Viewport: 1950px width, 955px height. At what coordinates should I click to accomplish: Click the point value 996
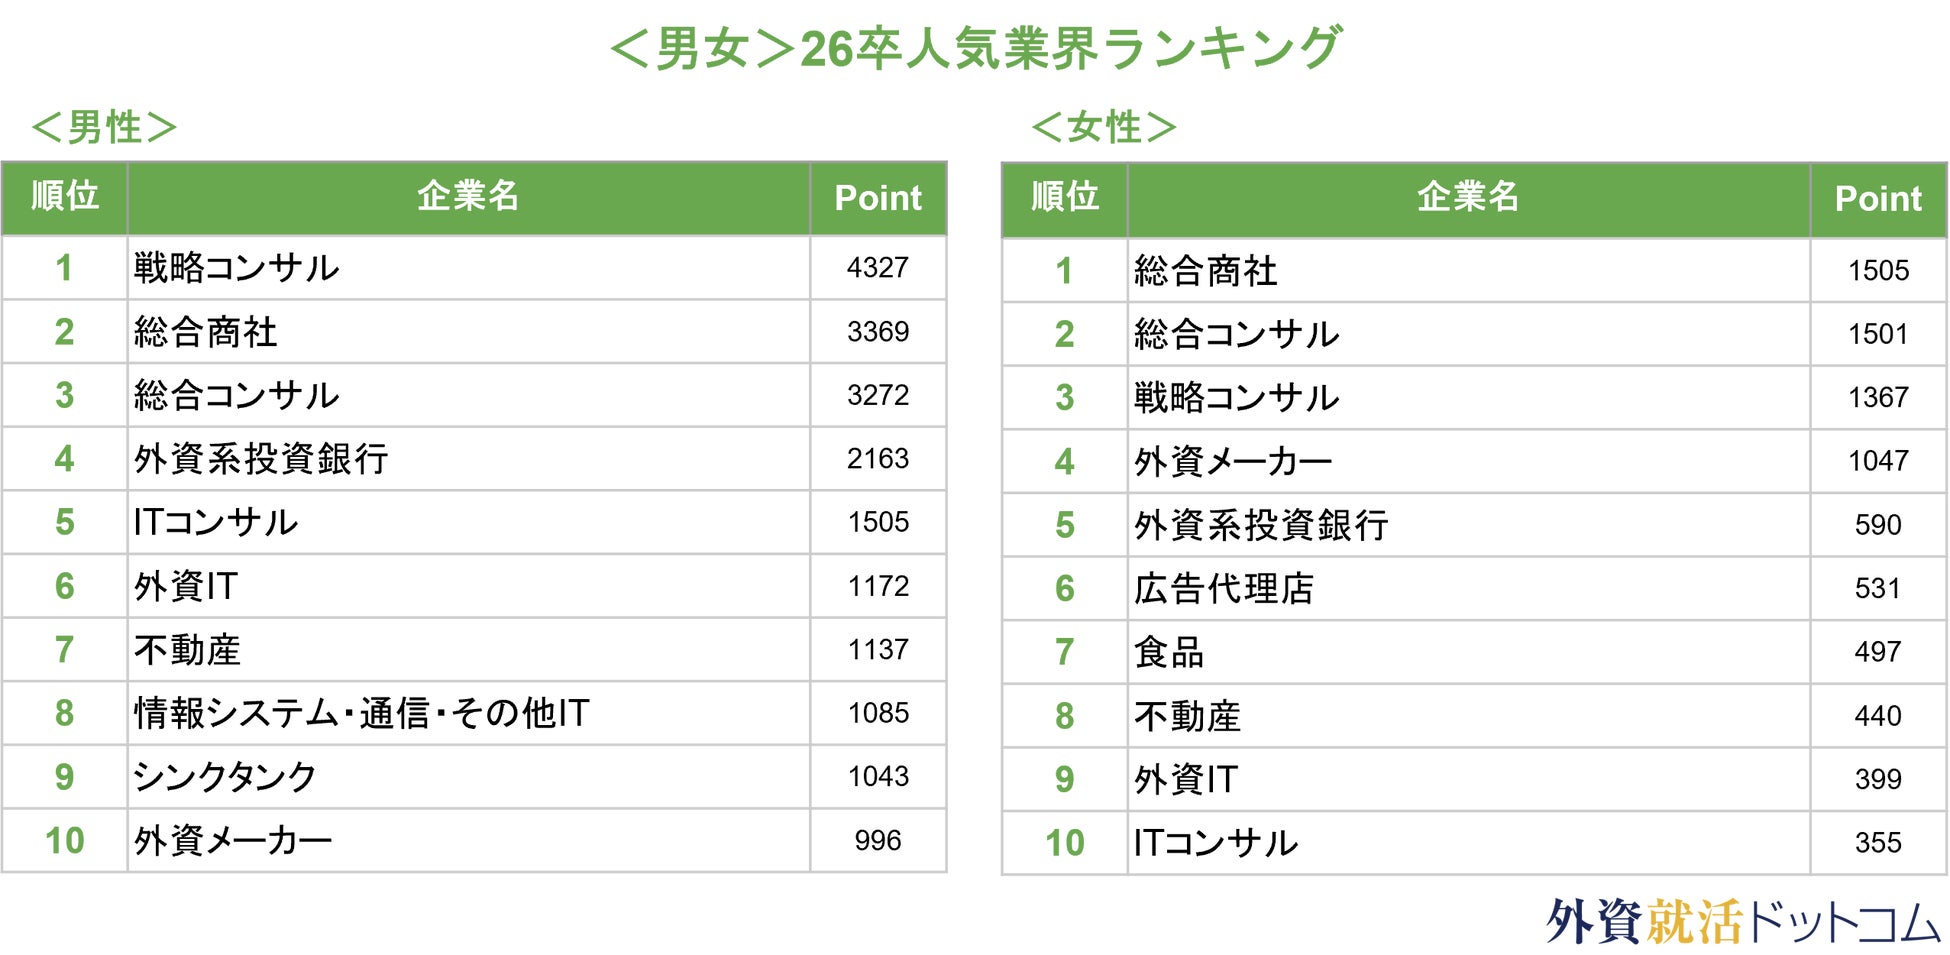click(877, 841)
